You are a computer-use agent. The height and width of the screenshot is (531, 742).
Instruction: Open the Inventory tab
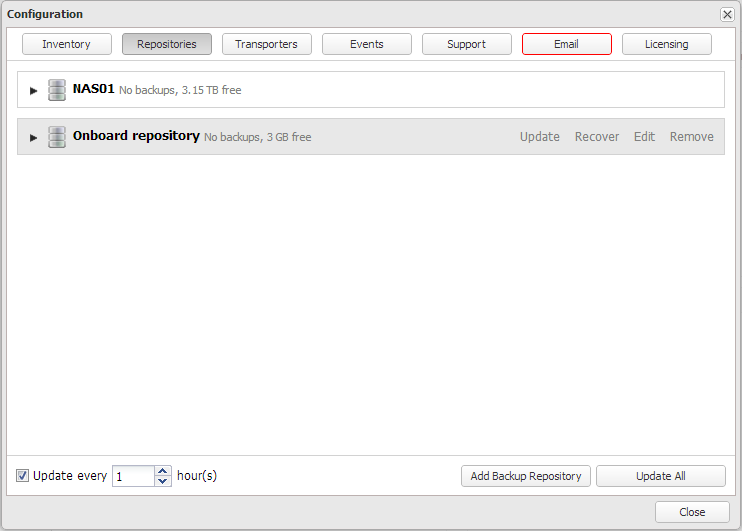(x=67, y=44)
